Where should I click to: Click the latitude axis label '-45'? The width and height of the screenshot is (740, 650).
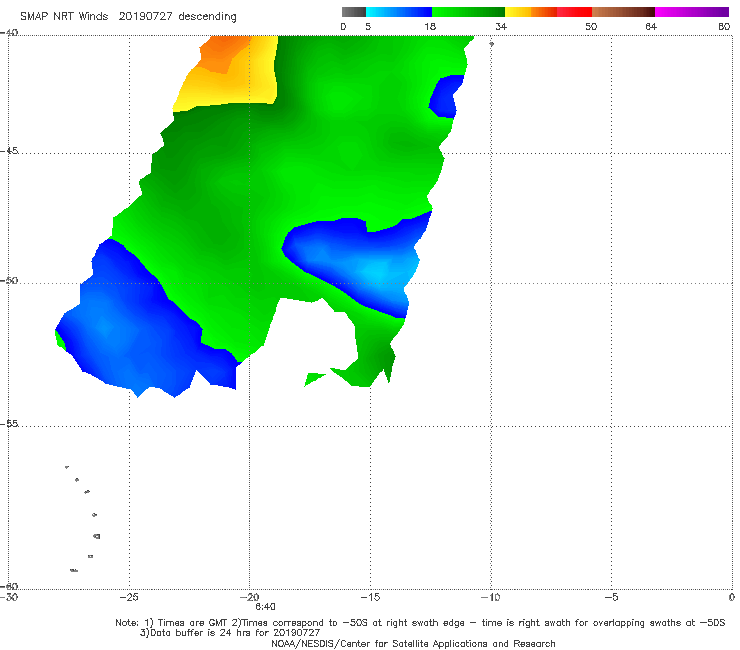click(9, 151)
